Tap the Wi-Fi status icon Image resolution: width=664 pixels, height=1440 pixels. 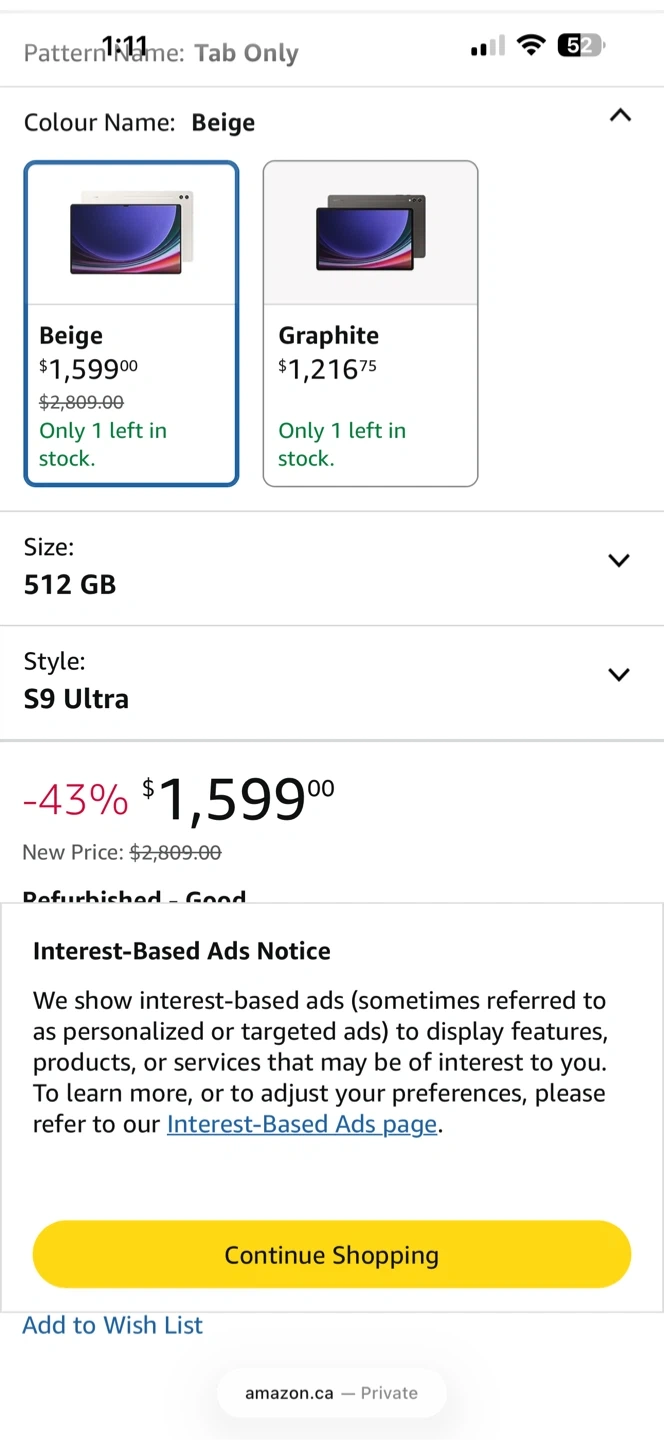click(x=531, y=45)
